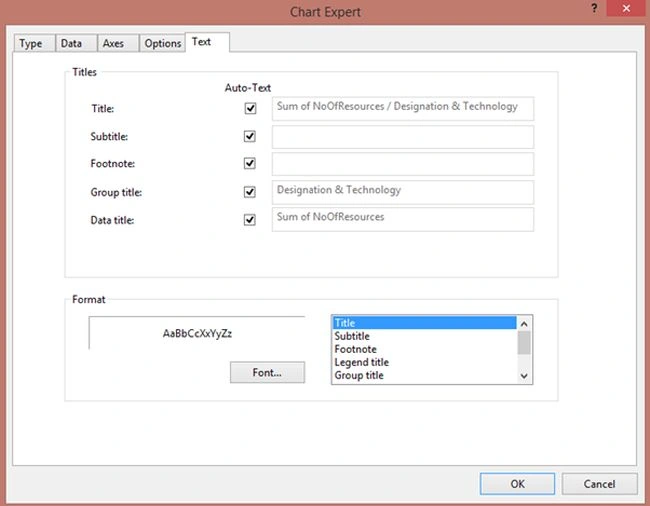
Task: Click the format list scroll down arrow
Action: [524, 376]
